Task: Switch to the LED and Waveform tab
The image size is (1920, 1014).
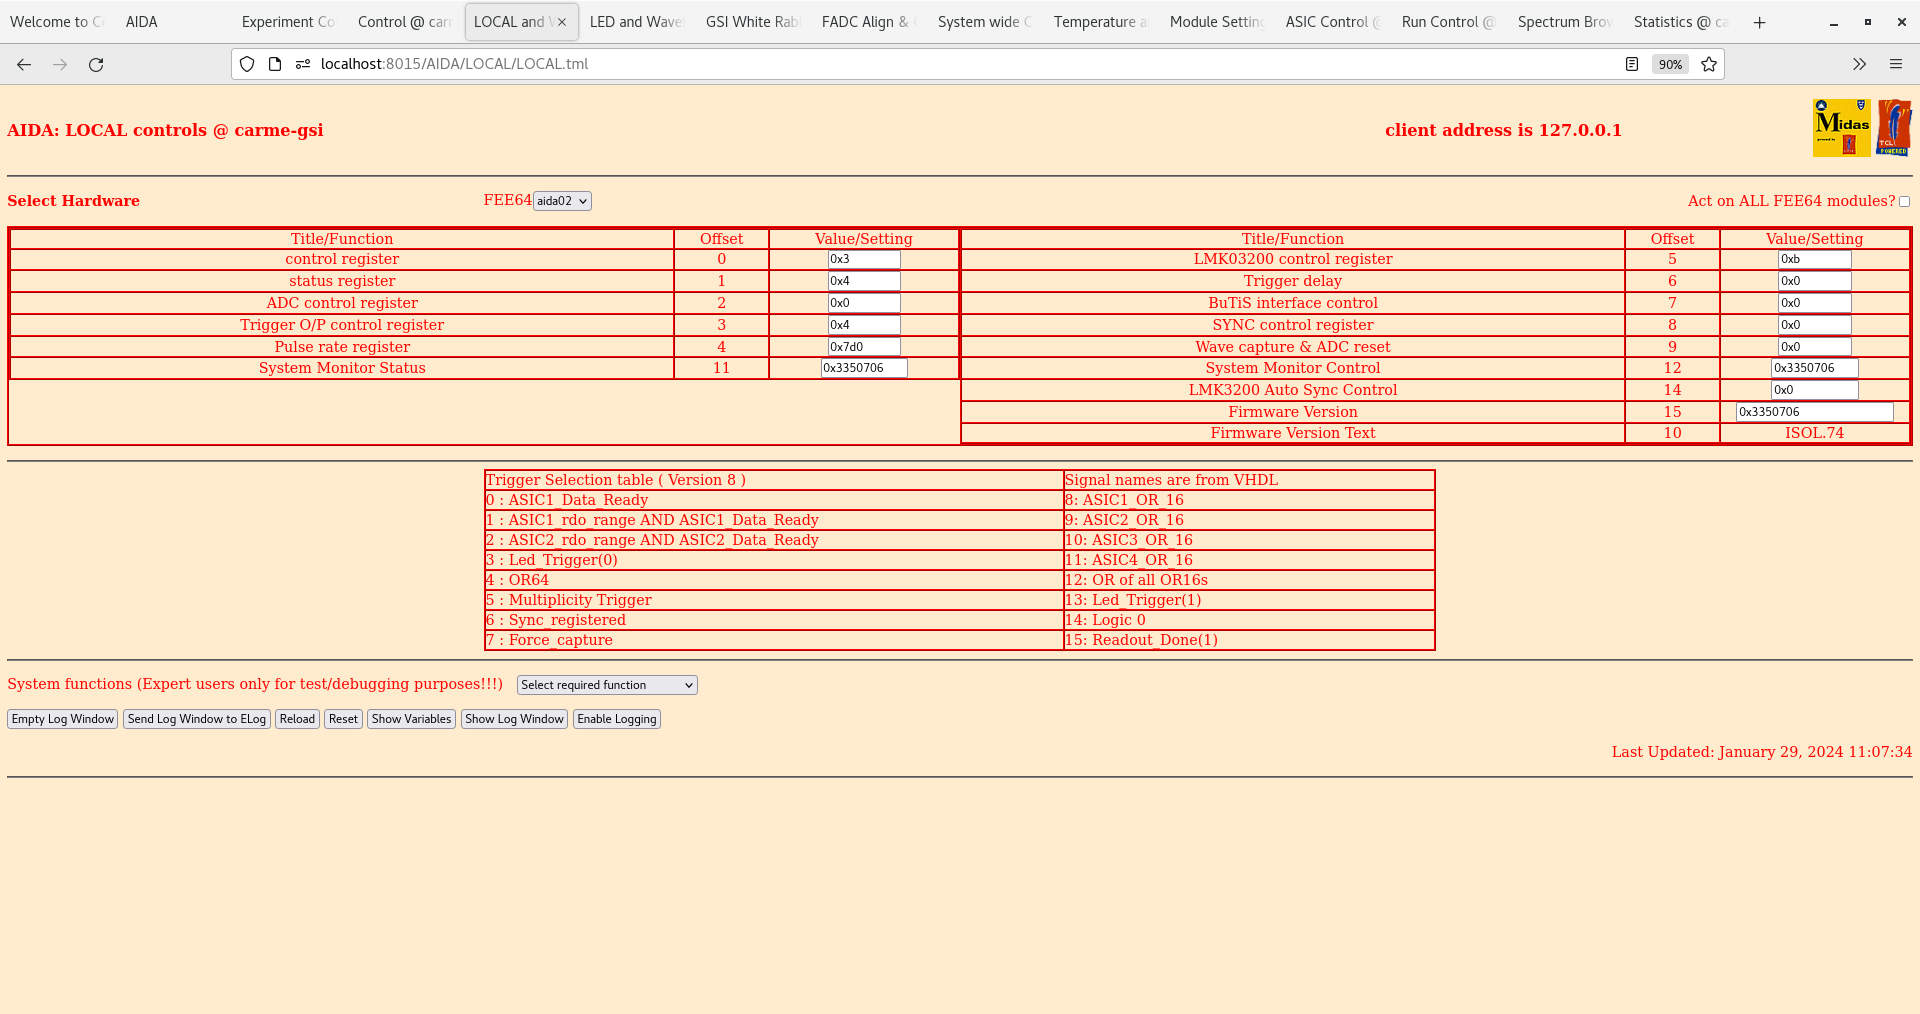Action: [x=635, y=21]
